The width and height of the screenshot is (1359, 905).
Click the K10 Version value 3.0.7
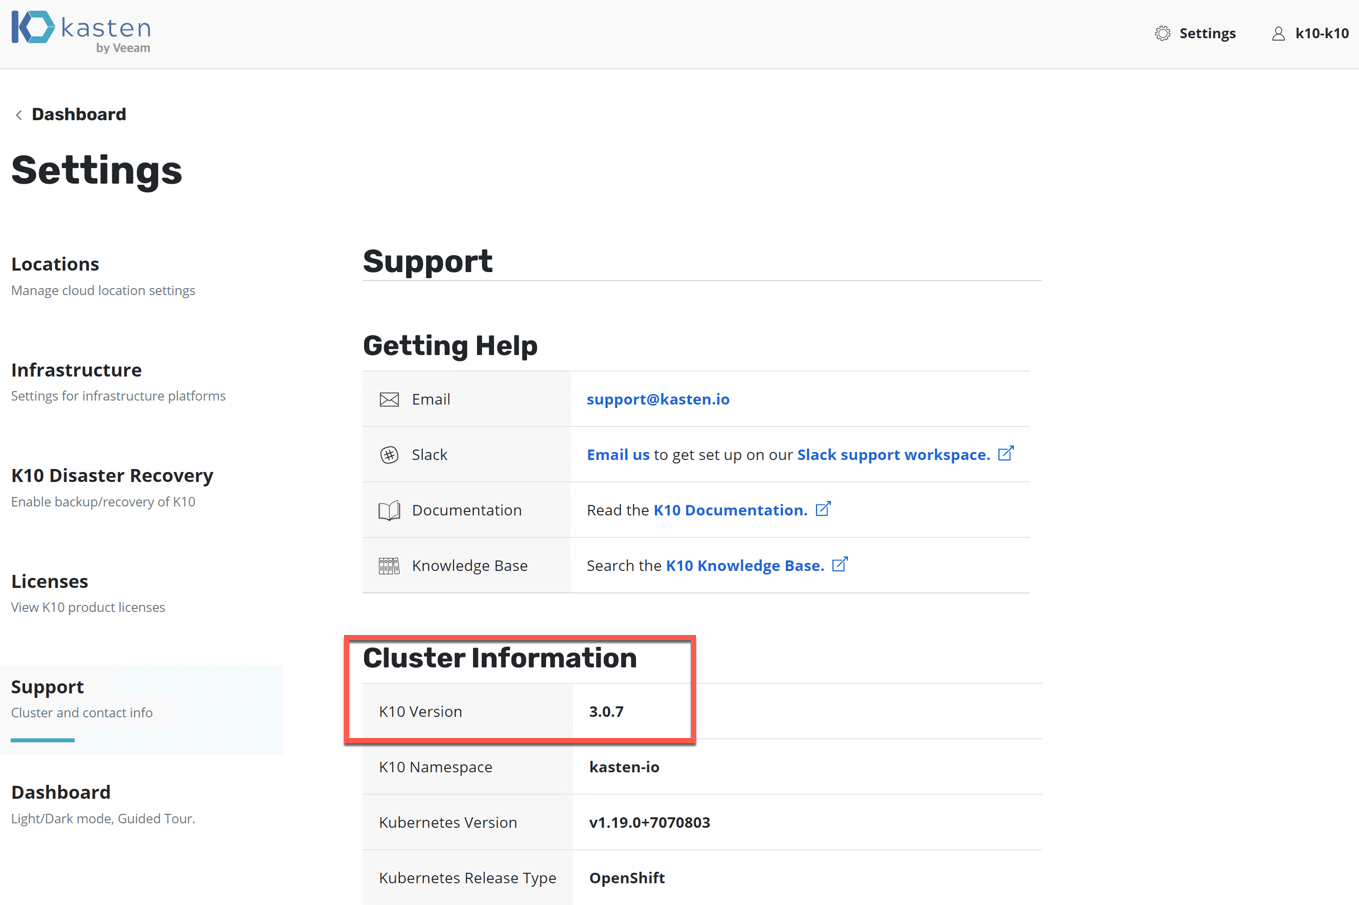point(606,712)
